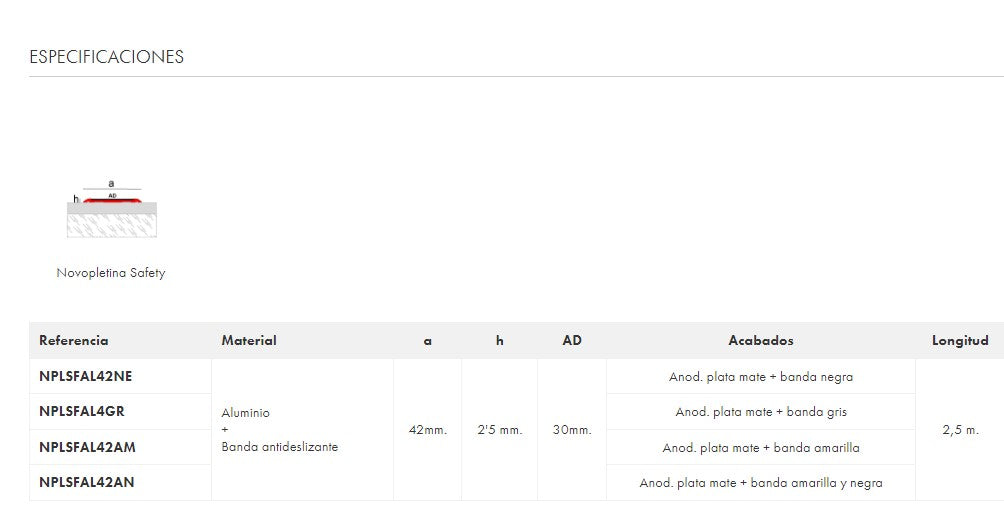Image resolution: width=1004 pixels, height=517 pixels.
Task: Select reference NPLSFAL4GR
Action: [x=82, y=411]
